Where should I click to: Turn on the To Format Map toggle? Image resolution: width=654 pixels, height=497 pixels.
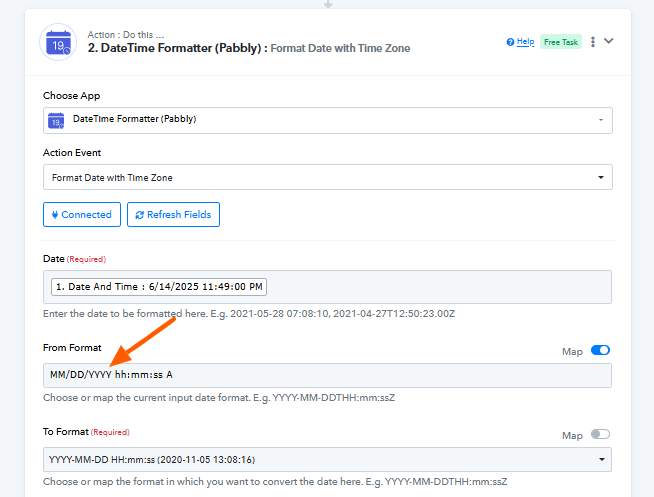tap(600, 434)
